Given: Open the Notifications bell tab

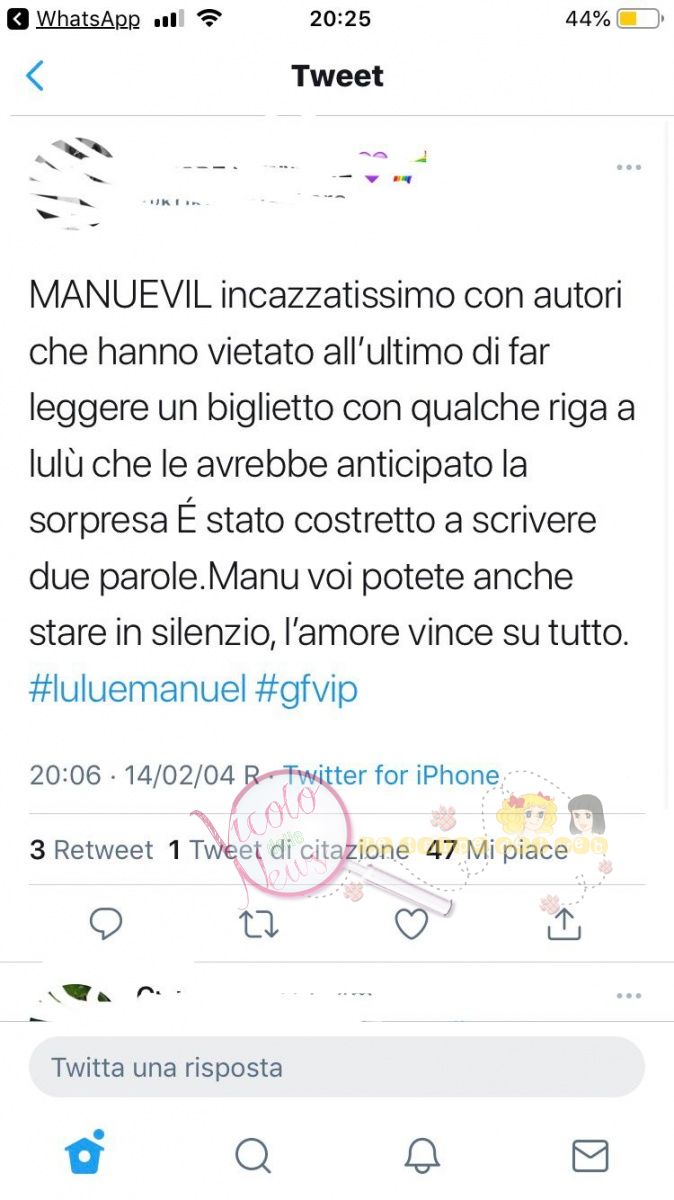Looking at the screenshot, I should tap(422, 1156).
